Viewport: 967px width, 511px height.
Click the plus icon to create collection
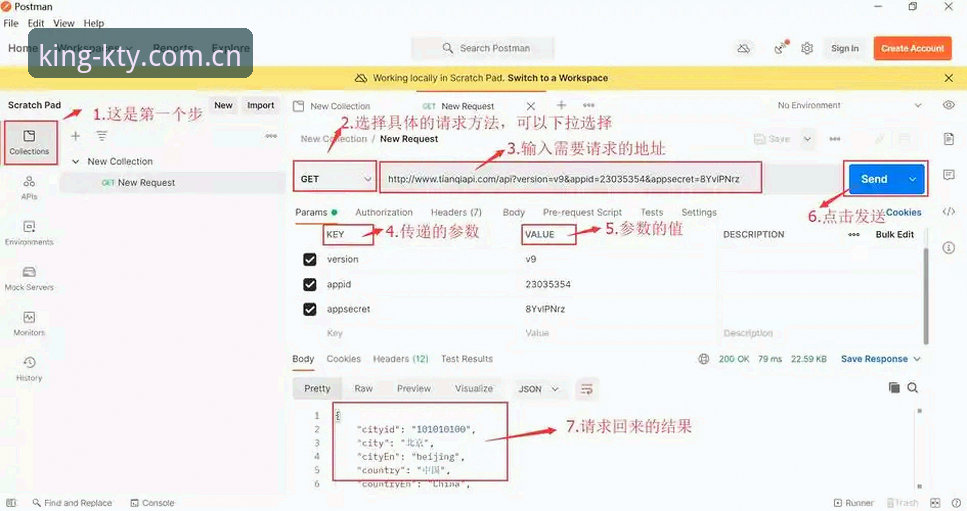pos(75,136)
